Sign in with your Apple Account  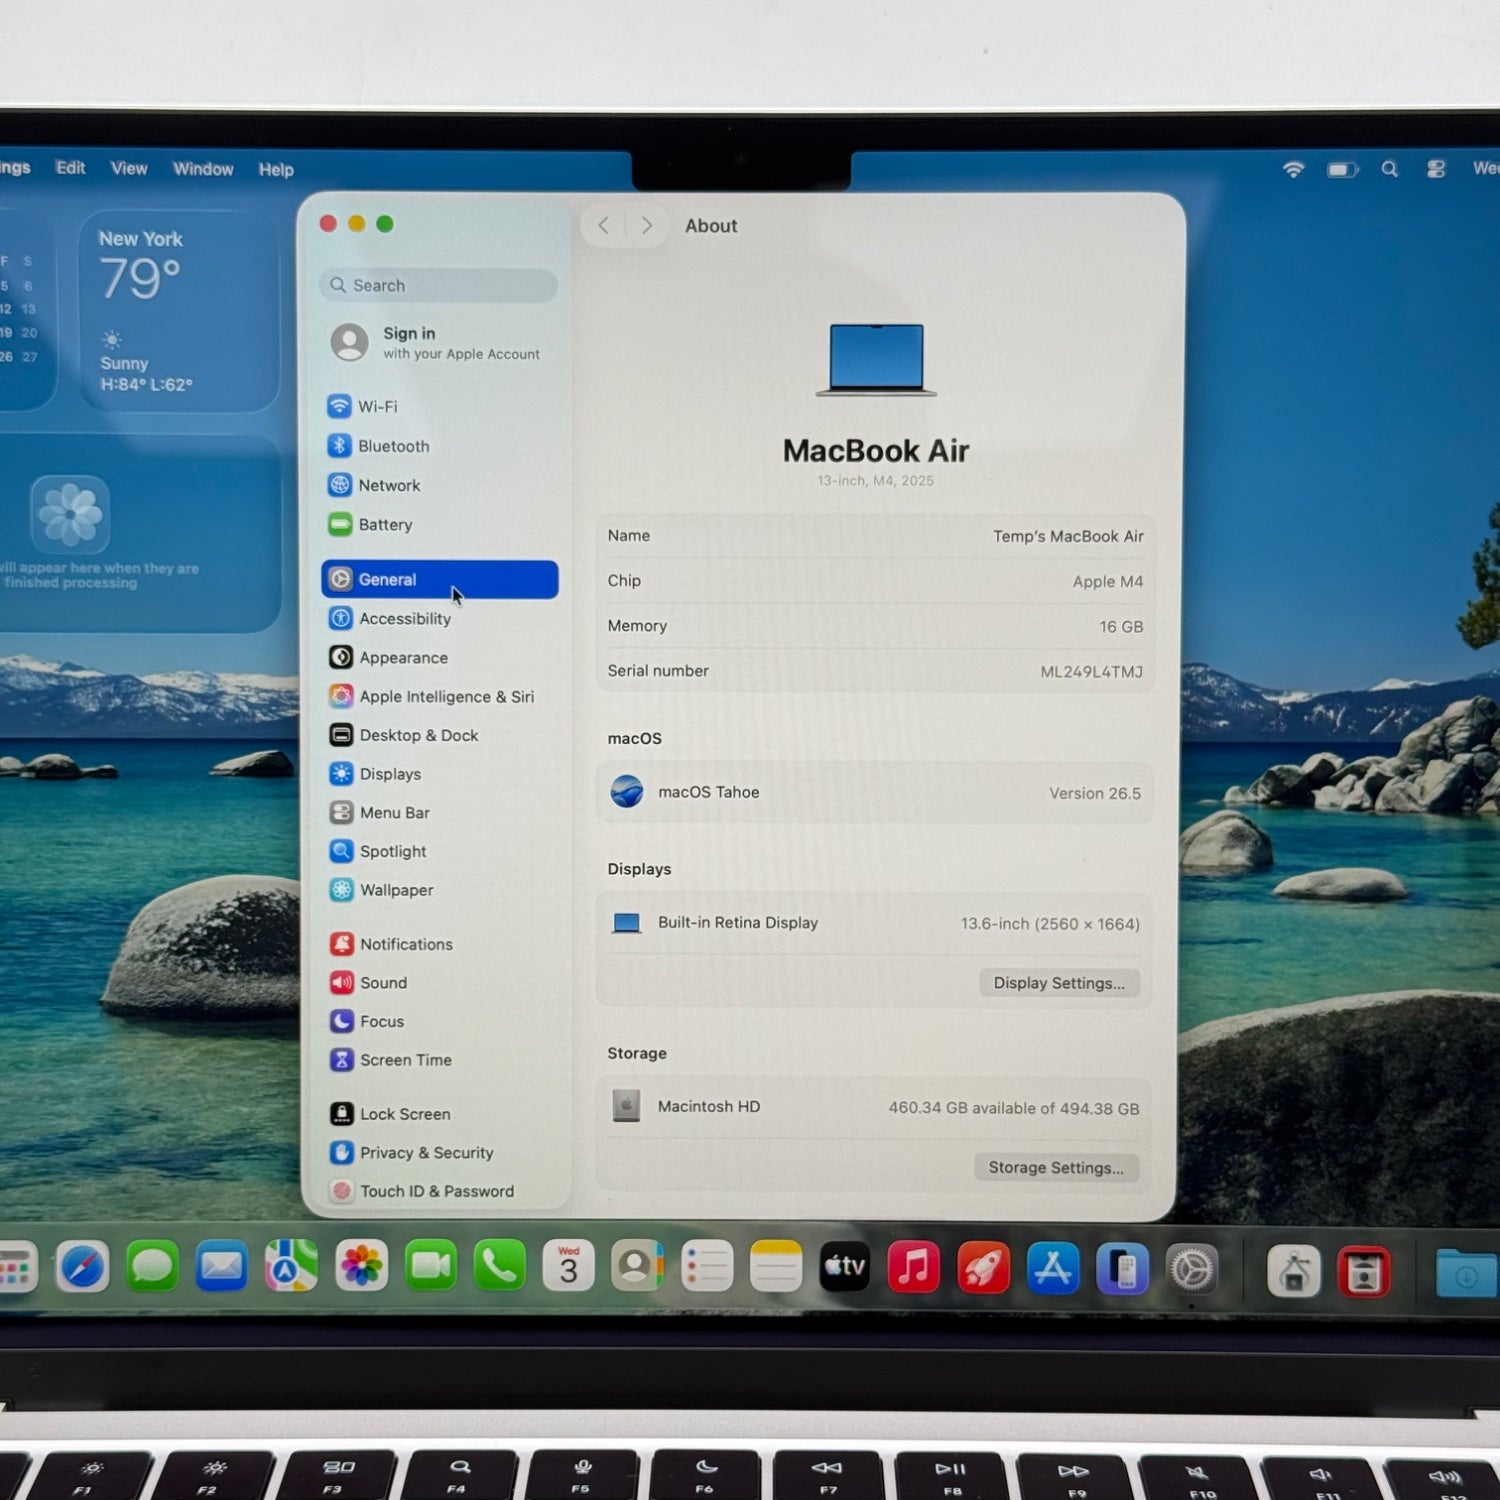coord(440,343)
